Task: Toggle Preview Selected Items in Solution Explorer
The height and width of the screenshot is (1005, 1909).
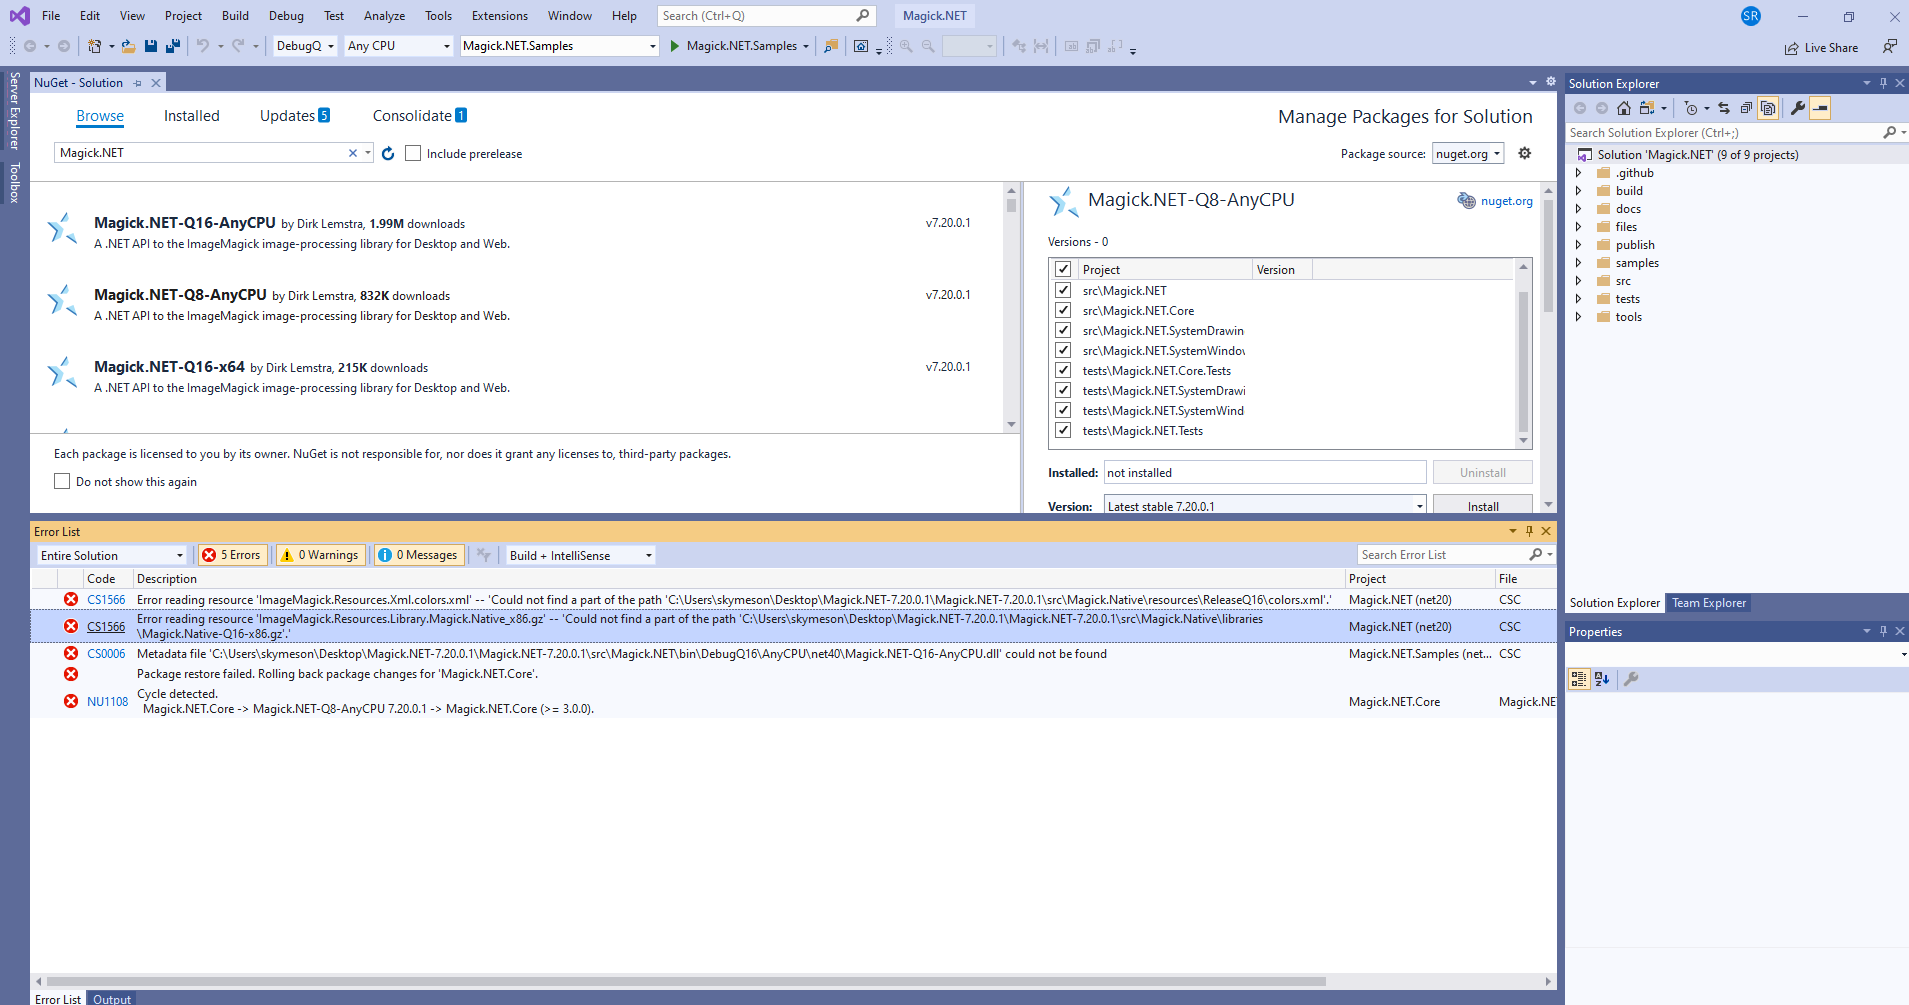Action: click(x=1769, y=108)
